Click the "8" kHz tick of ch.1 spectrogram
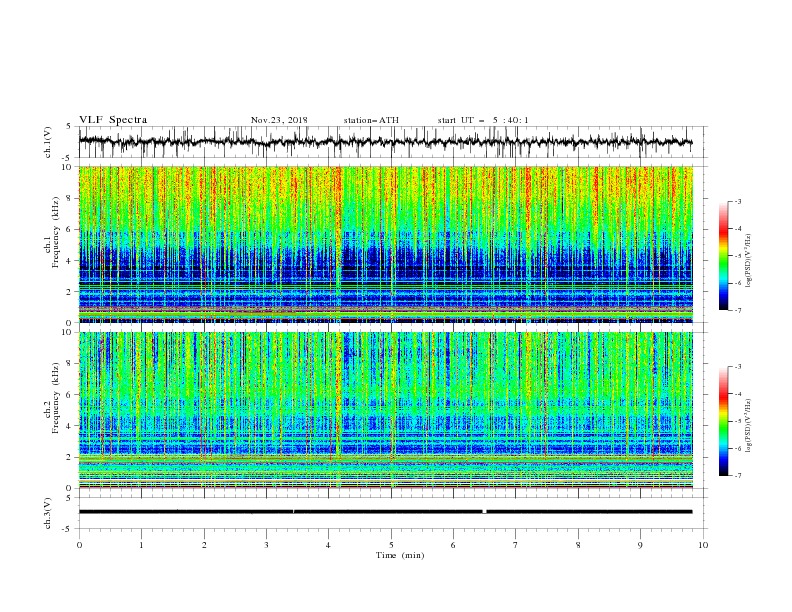 click(x=70, y=198)
